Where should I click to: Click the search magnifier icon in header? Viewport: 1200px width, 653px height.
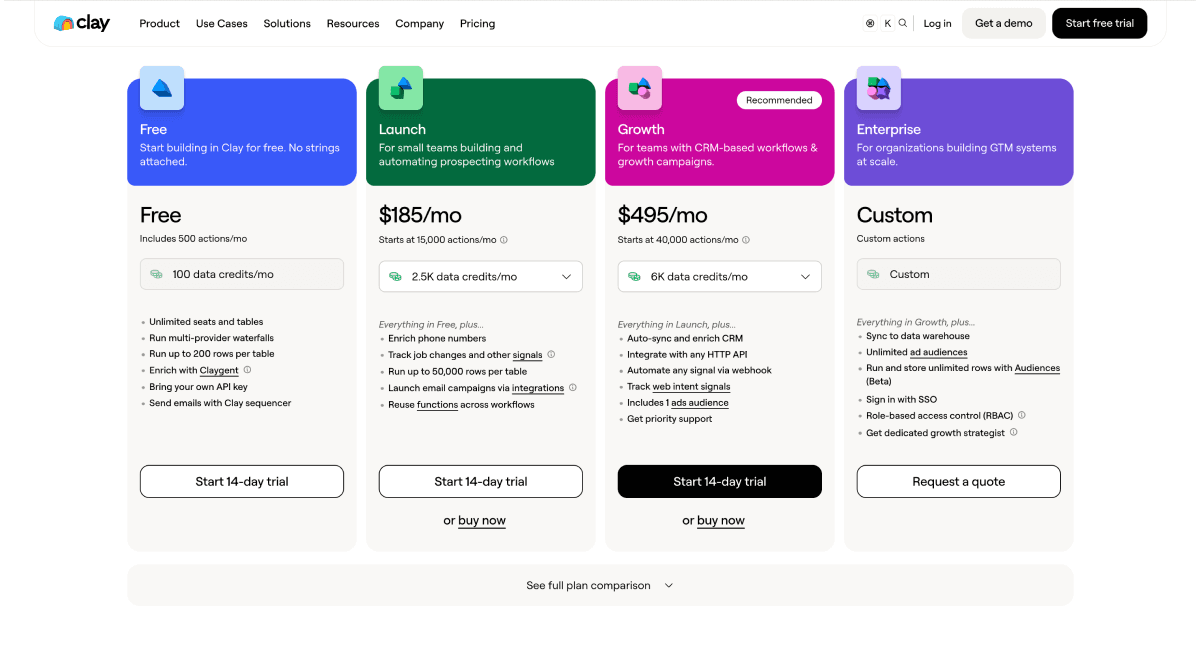pos(903,23)
